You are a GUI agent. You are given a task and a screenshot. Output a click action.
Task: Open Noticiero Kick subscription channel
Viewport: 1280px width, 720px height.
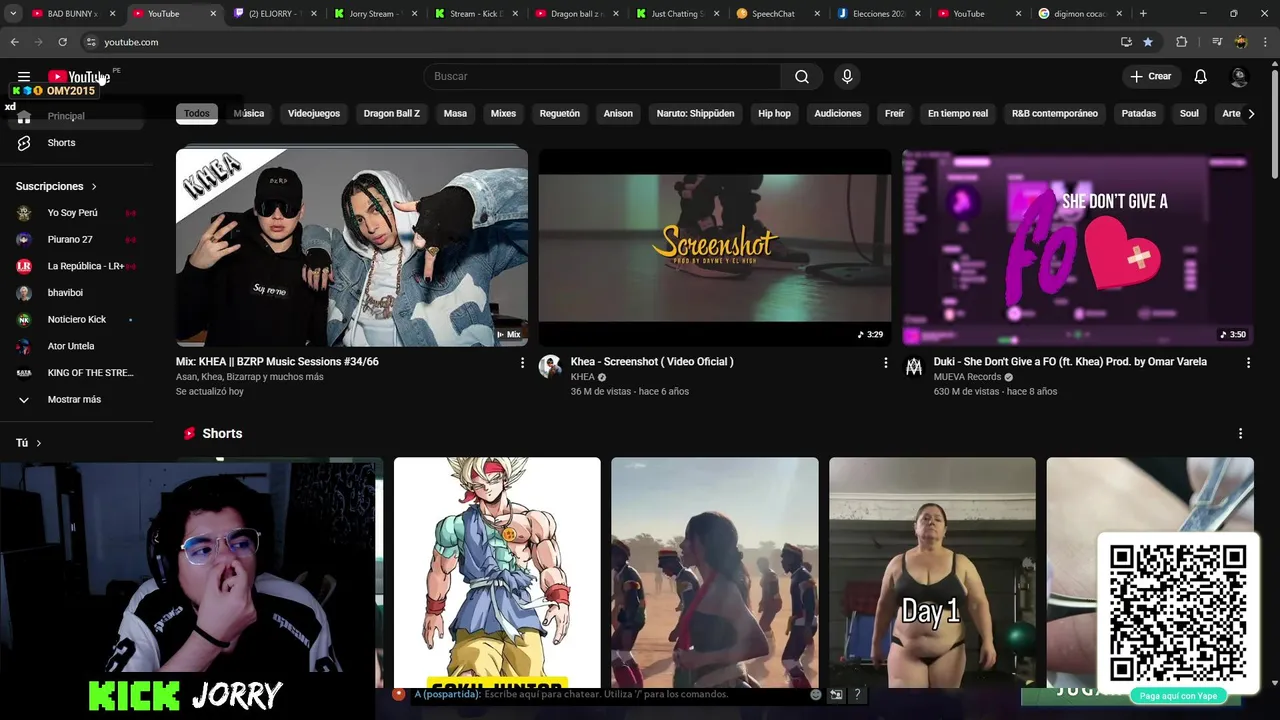76,320
